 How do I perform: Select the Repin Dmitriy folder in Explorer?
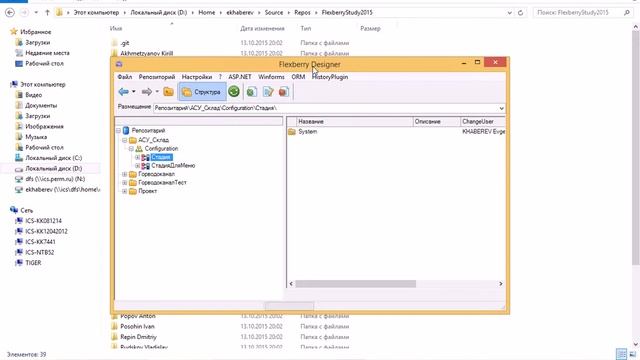[138, 337]
